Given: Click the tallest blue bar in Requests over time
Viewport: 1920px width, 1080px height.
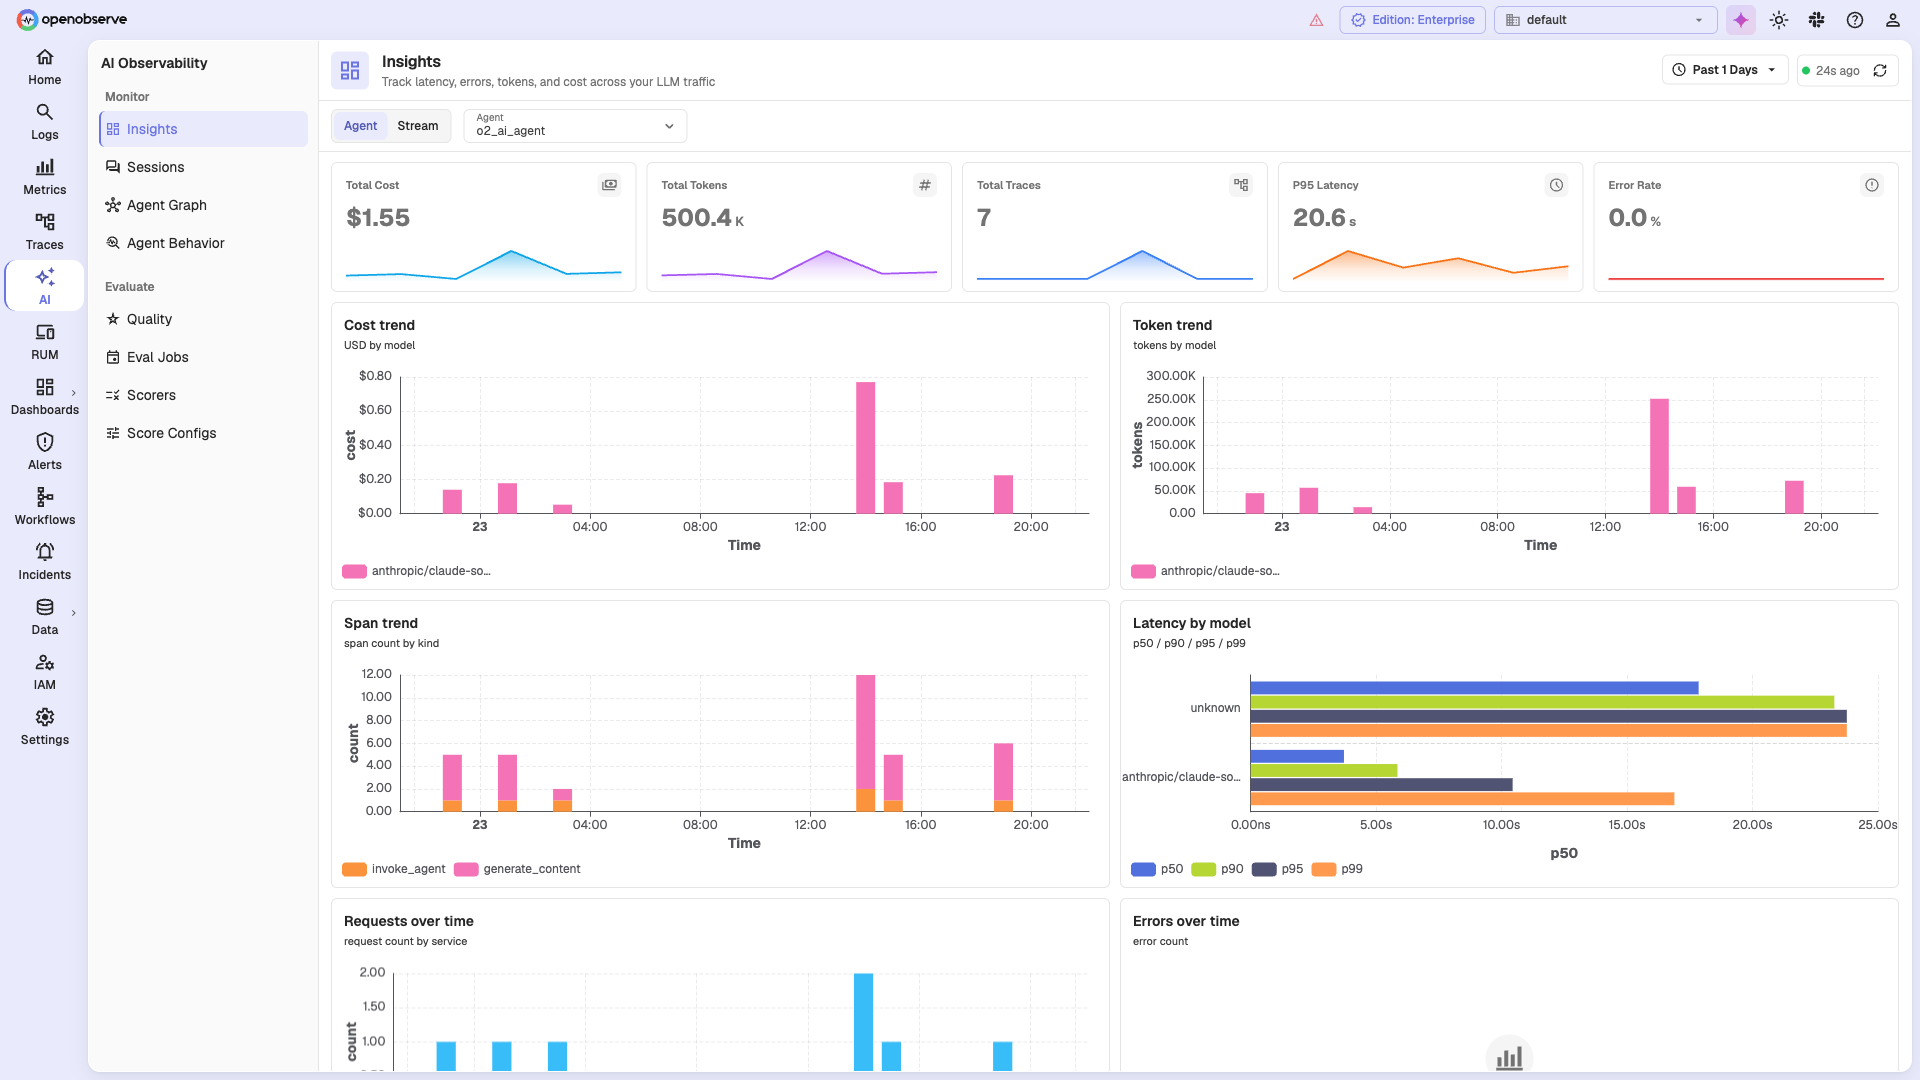Looking at the screenshot, I should tap(864, 1022).
